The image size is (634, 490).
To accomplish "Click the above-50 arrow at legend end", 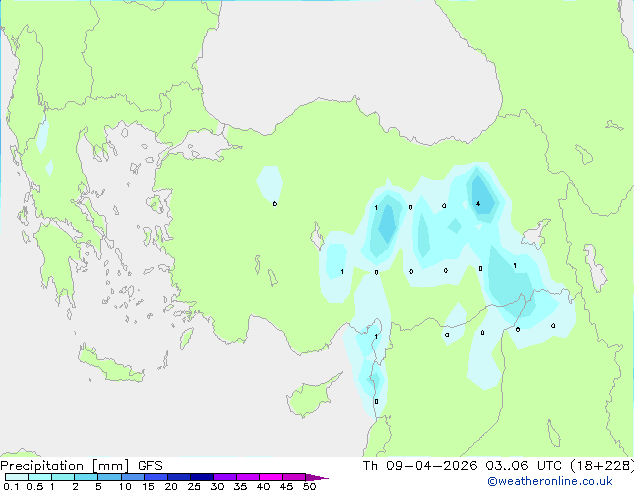I will [317, 477].
